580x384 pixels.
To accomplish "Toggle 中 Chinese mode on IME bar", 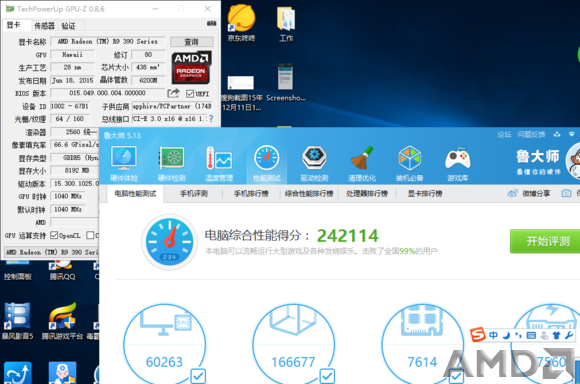I will [493, 335].
